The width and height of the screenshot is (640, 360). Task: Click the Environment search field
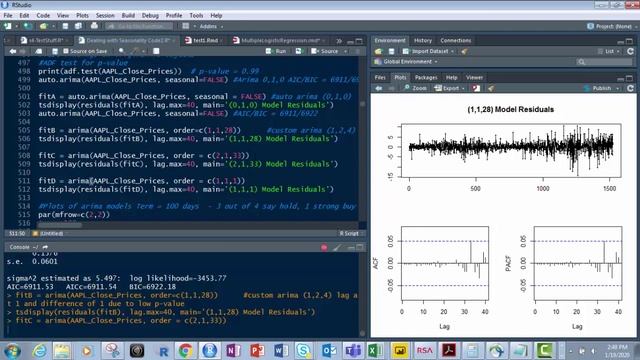pyautogui.click(x=605, y=62)
